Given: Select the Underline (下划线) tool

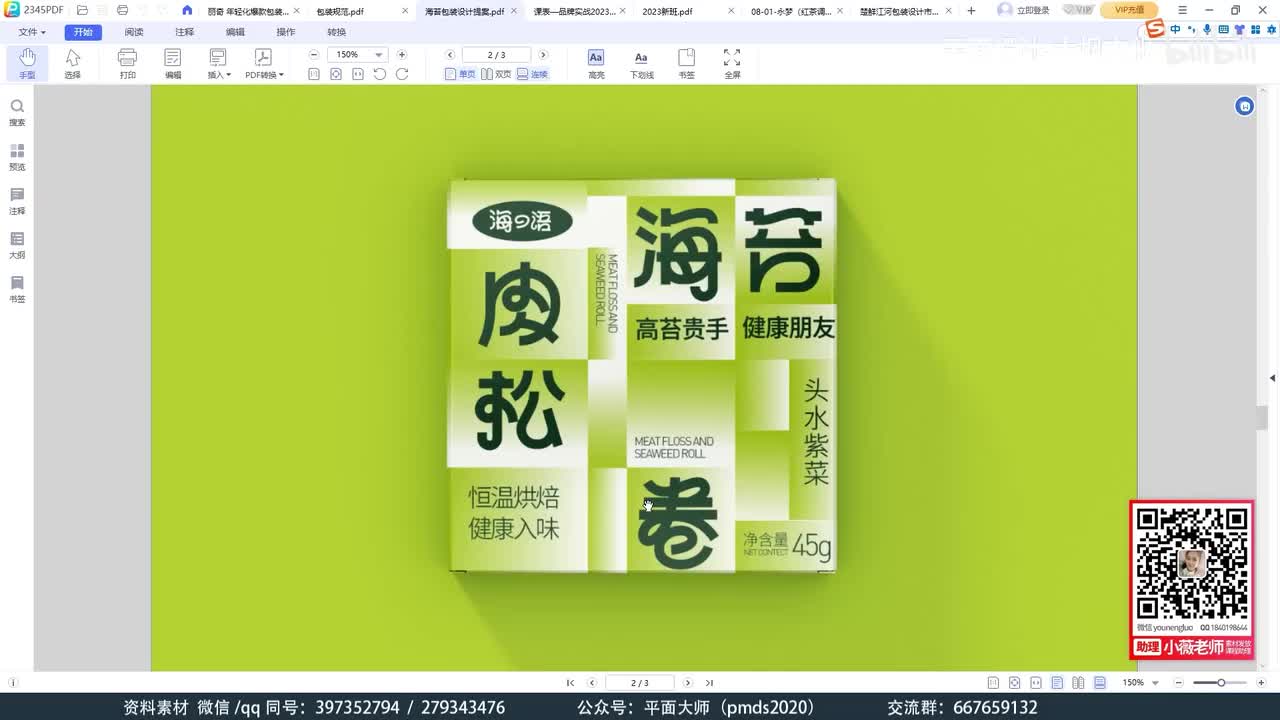Looking at the screenshot, I should click(x=641, y=63).
